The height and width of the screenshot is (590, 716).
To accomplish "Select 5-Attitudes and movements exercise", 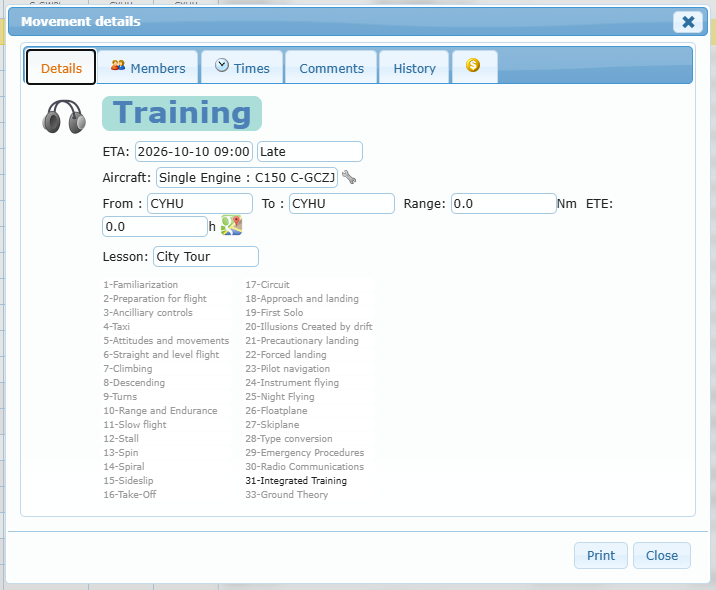I will tap(166, 341).
